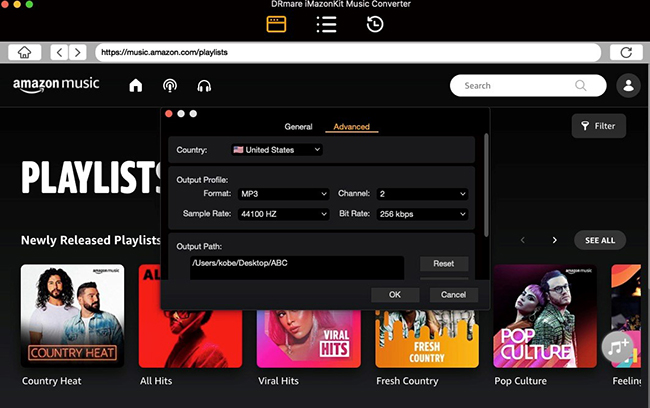Open the Fresh Country playlist cover
Viewport: 650px width, 408px height.
[x=427, y=338]
